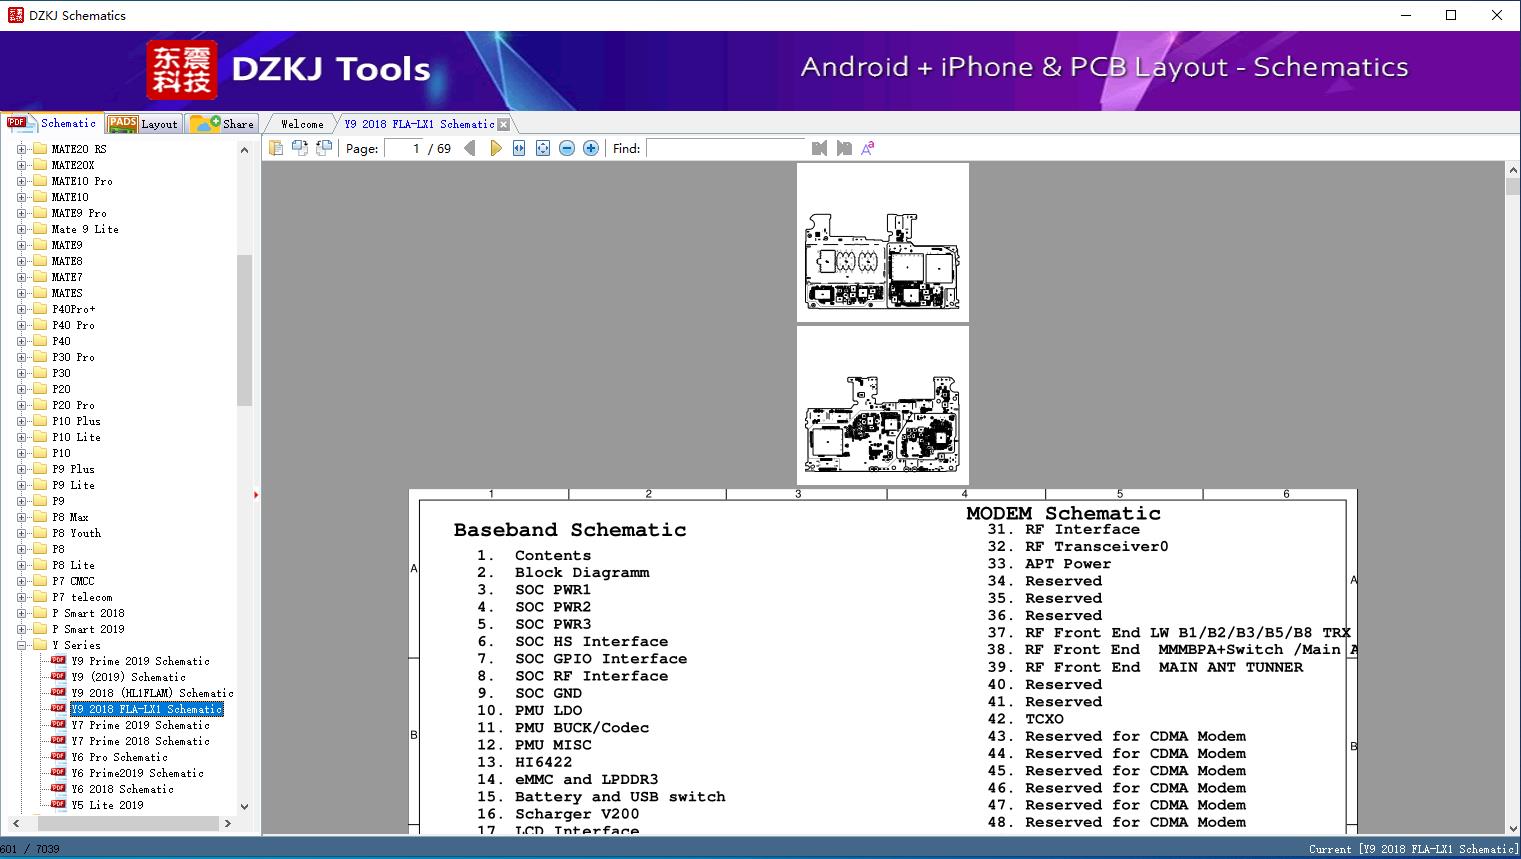
Task: Collapse the Y Series folder
Action: click(22, 645)
